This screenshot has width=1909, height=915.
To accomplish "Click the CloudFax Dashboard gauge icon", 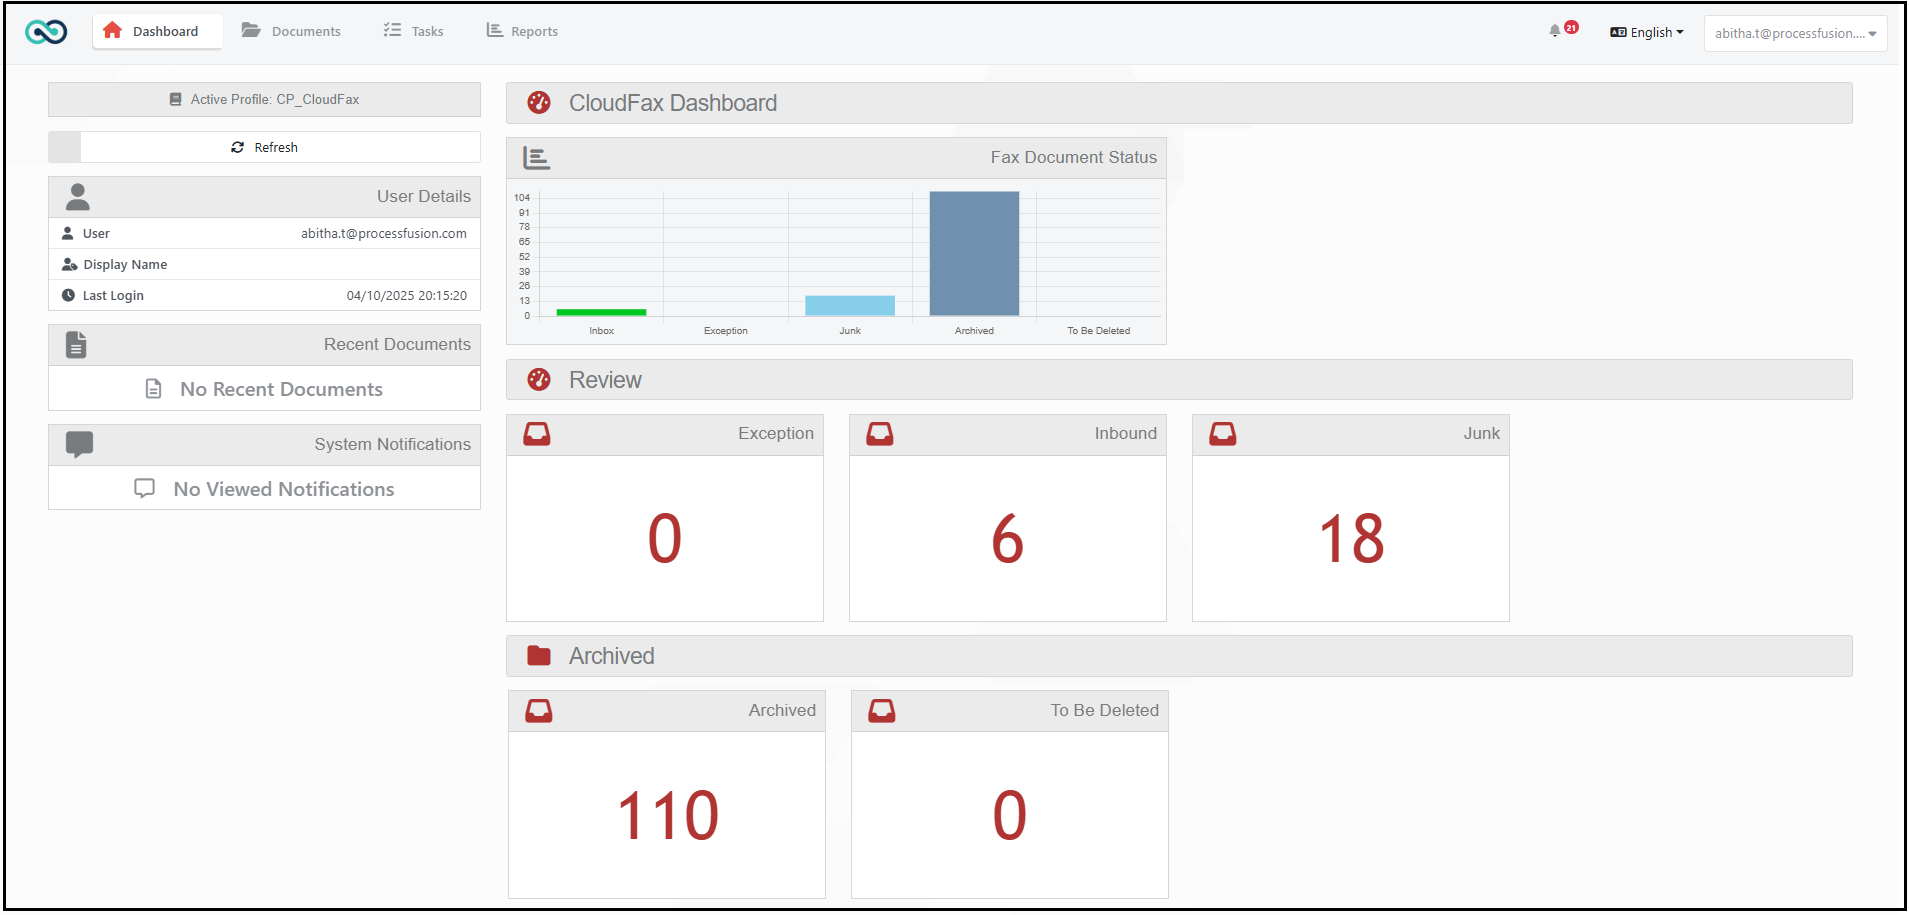I will point(539,103).
